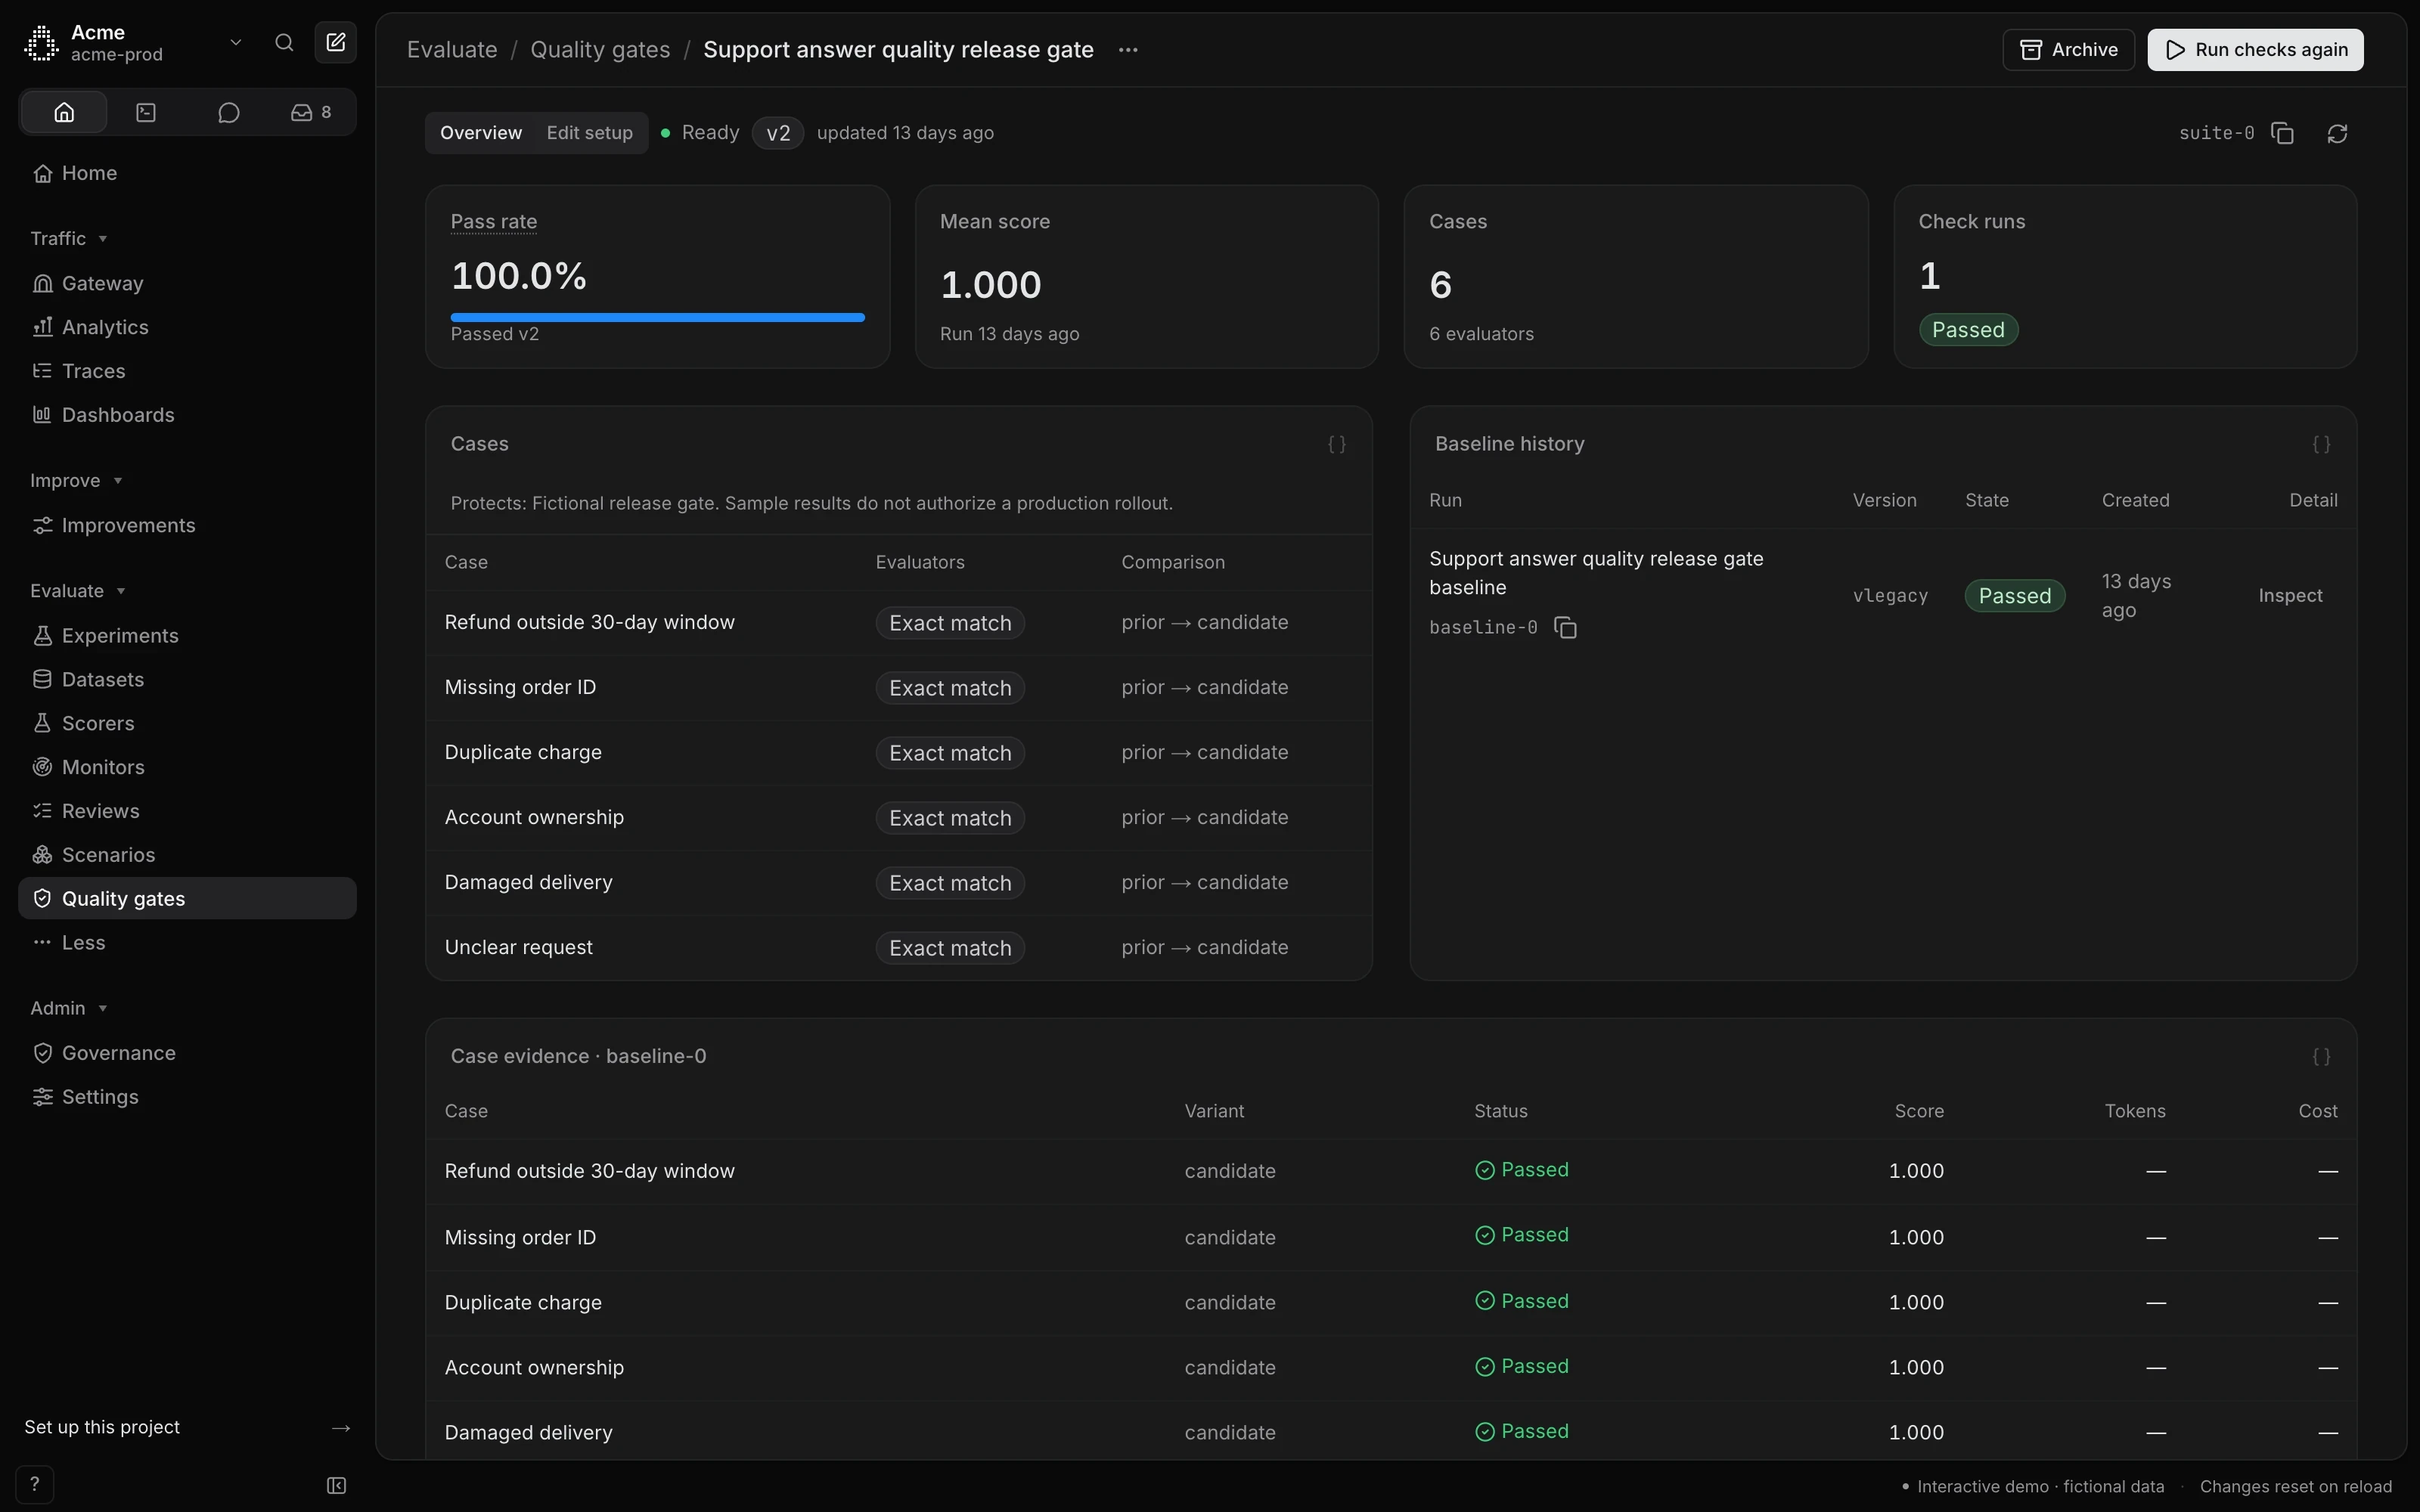The image size is (2420, 1512).
Task: Open Quality gates in the sidebar
Action: pos(187,898)
